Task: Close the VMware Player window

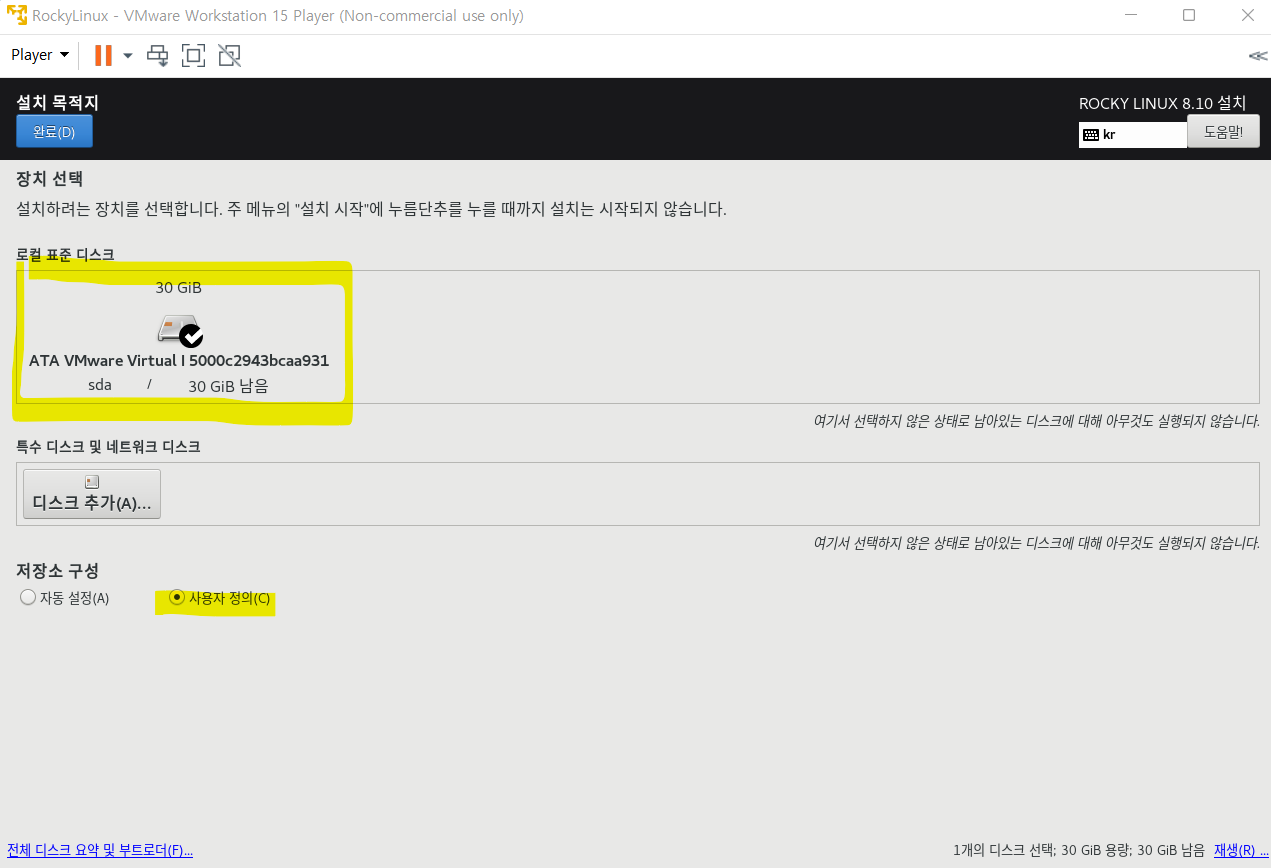Action: [x=1247, y=16]
